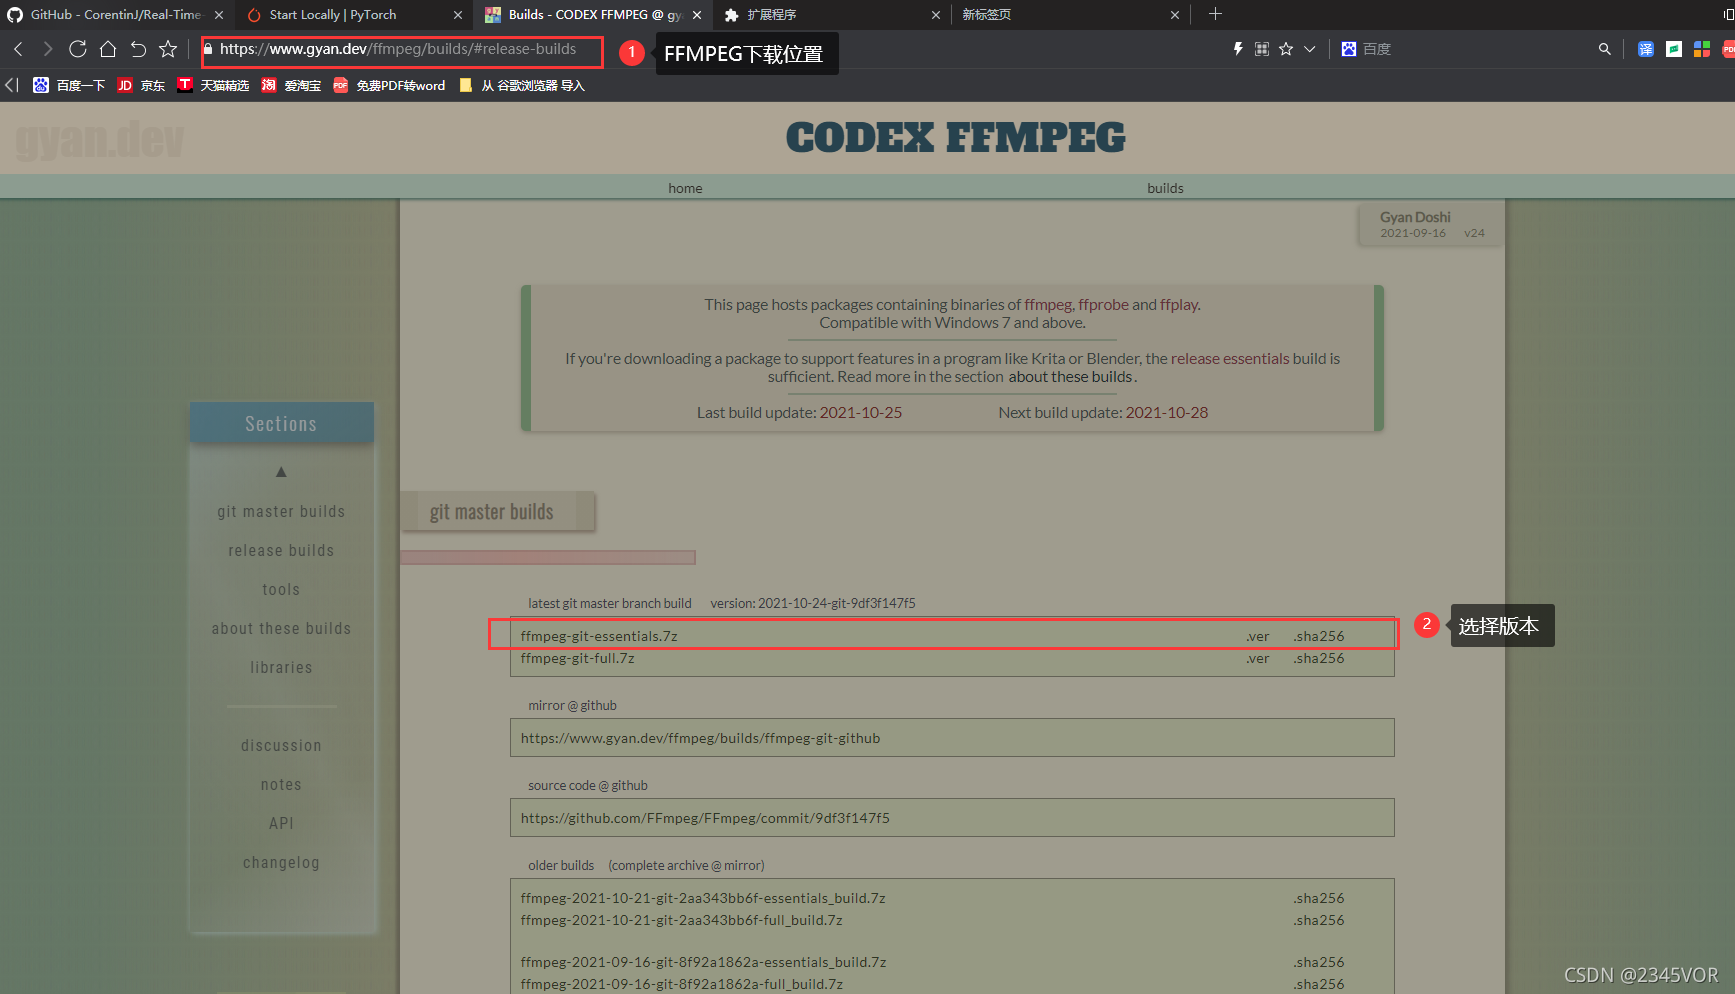Open libraries section in sidebar
Screen dimensions: 1735x994
[281, 668]
